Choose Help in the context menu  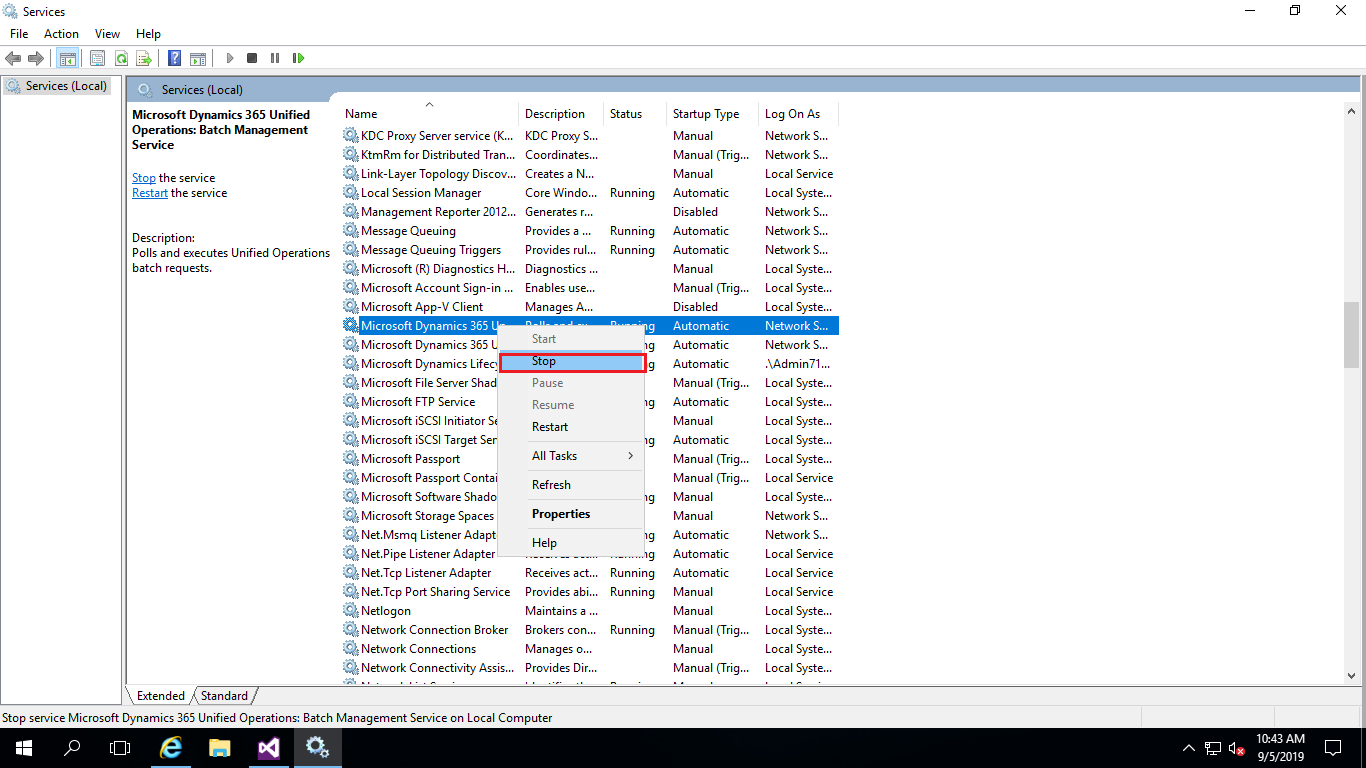pos(571,543)
